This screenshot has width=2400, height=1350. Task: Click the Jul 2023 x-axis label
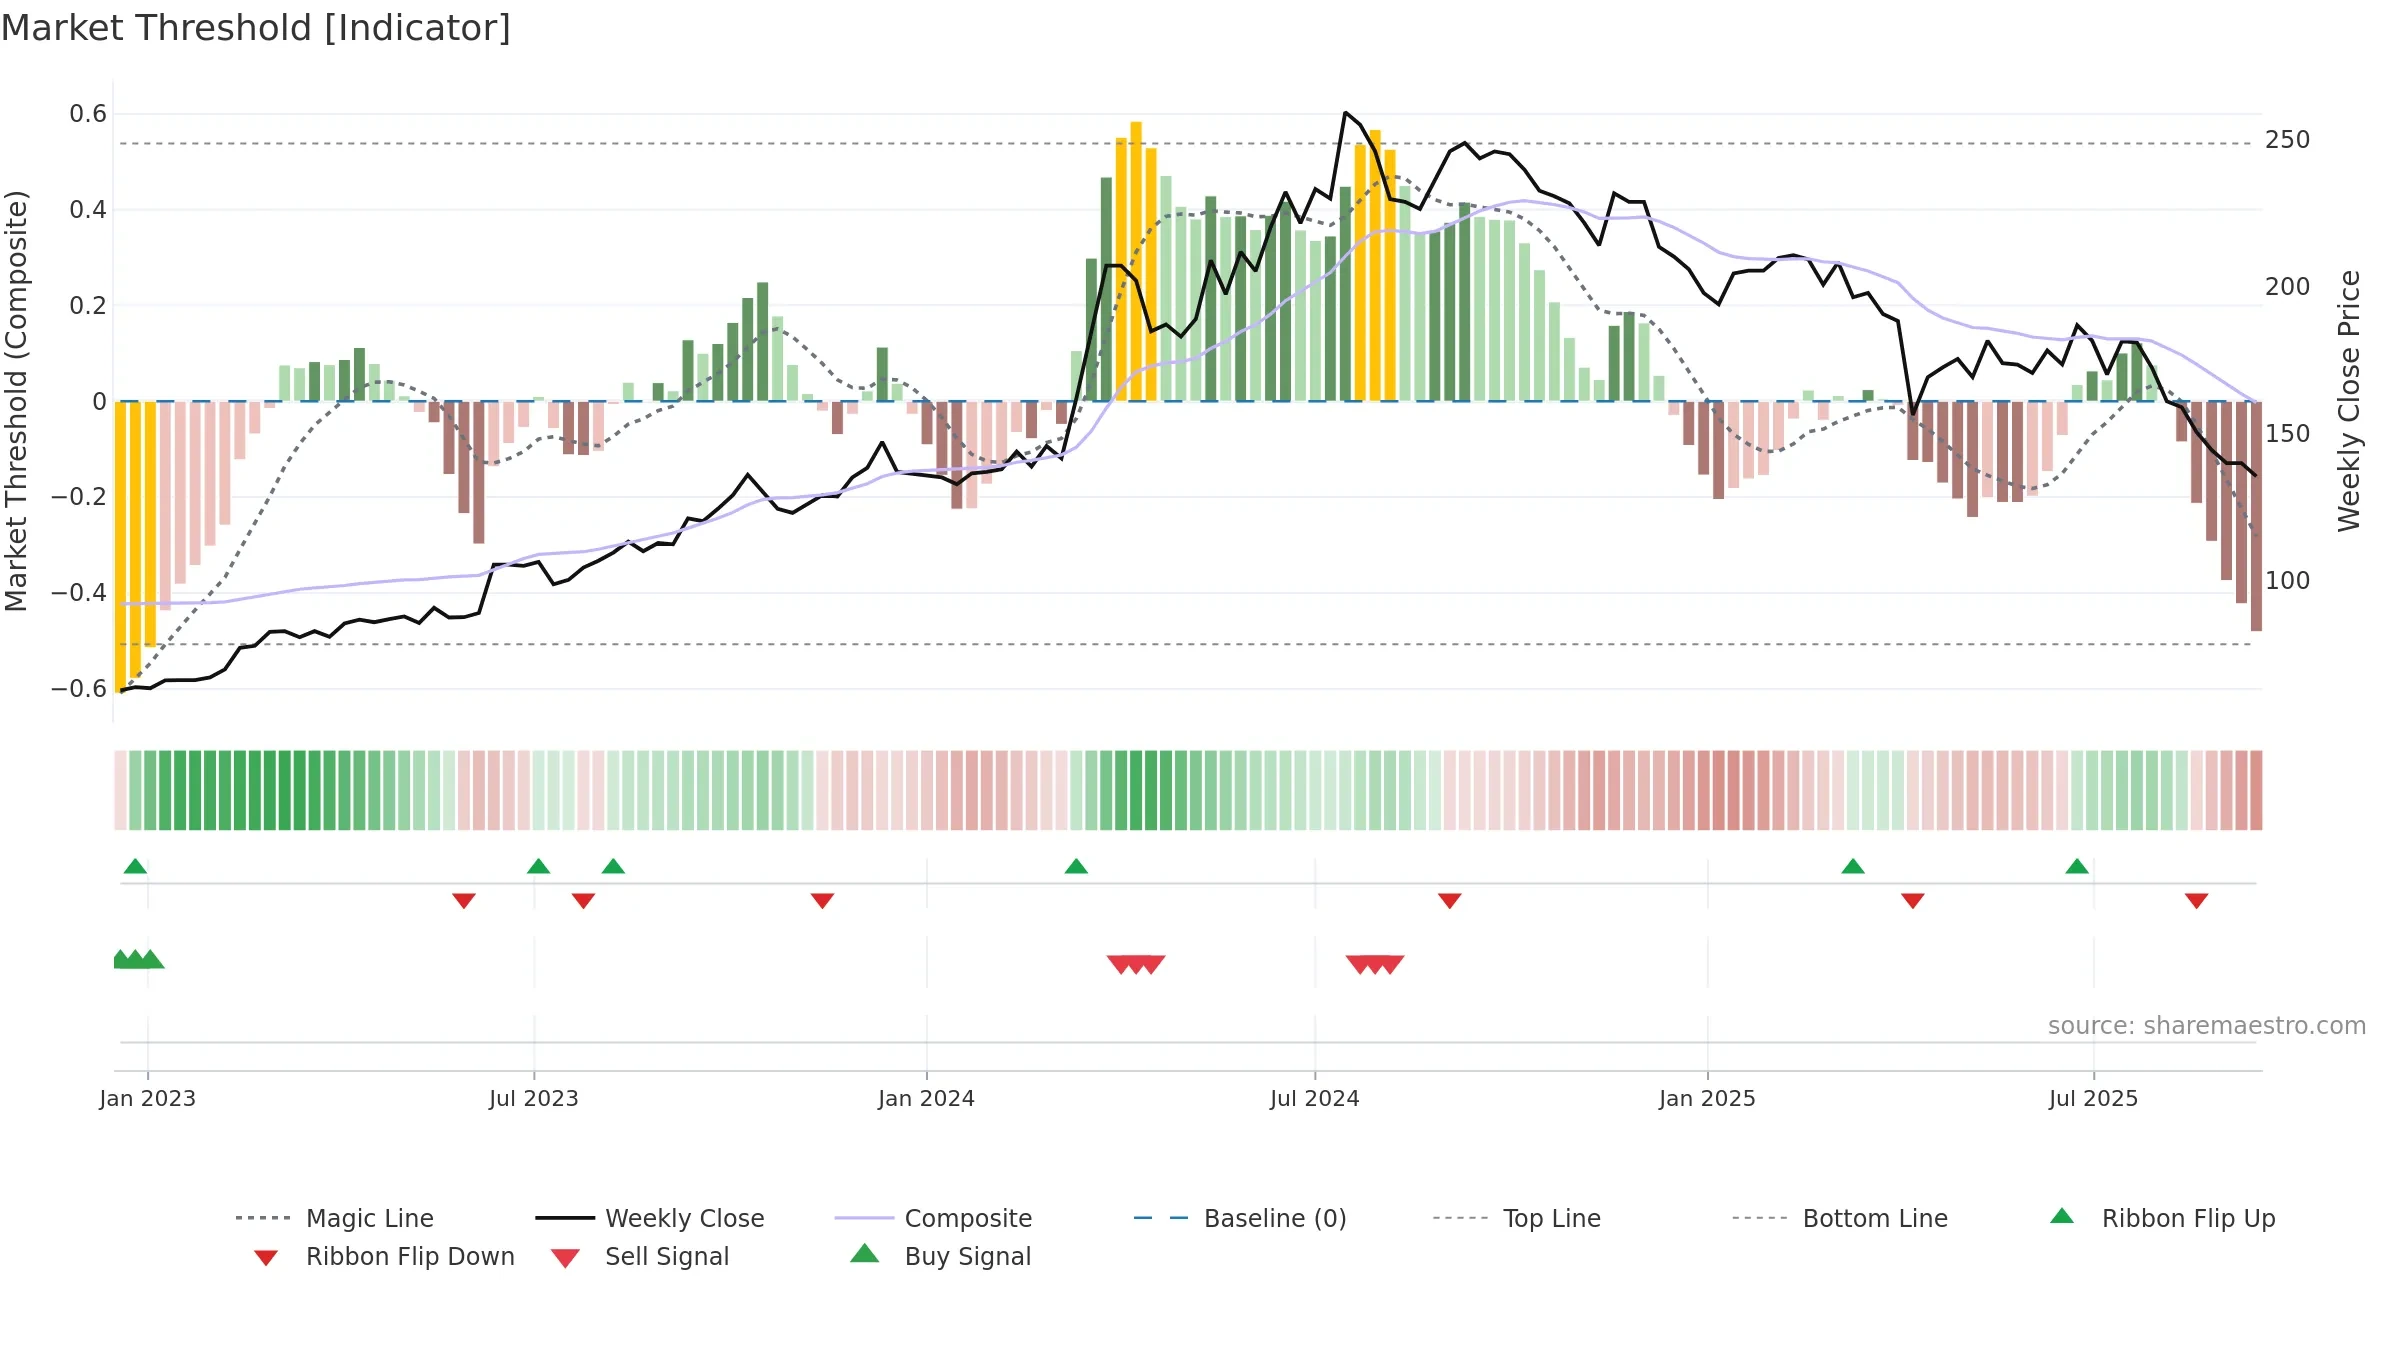point(534,1098)
